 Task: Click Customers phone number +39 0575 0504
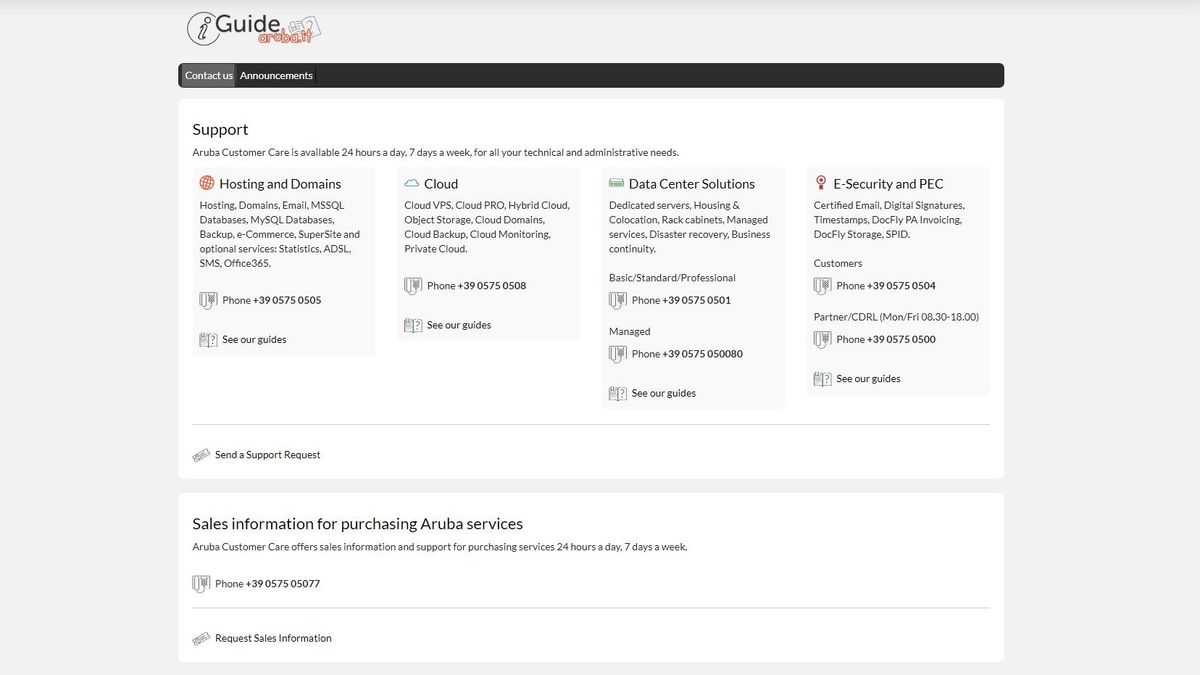coord(901,286)
